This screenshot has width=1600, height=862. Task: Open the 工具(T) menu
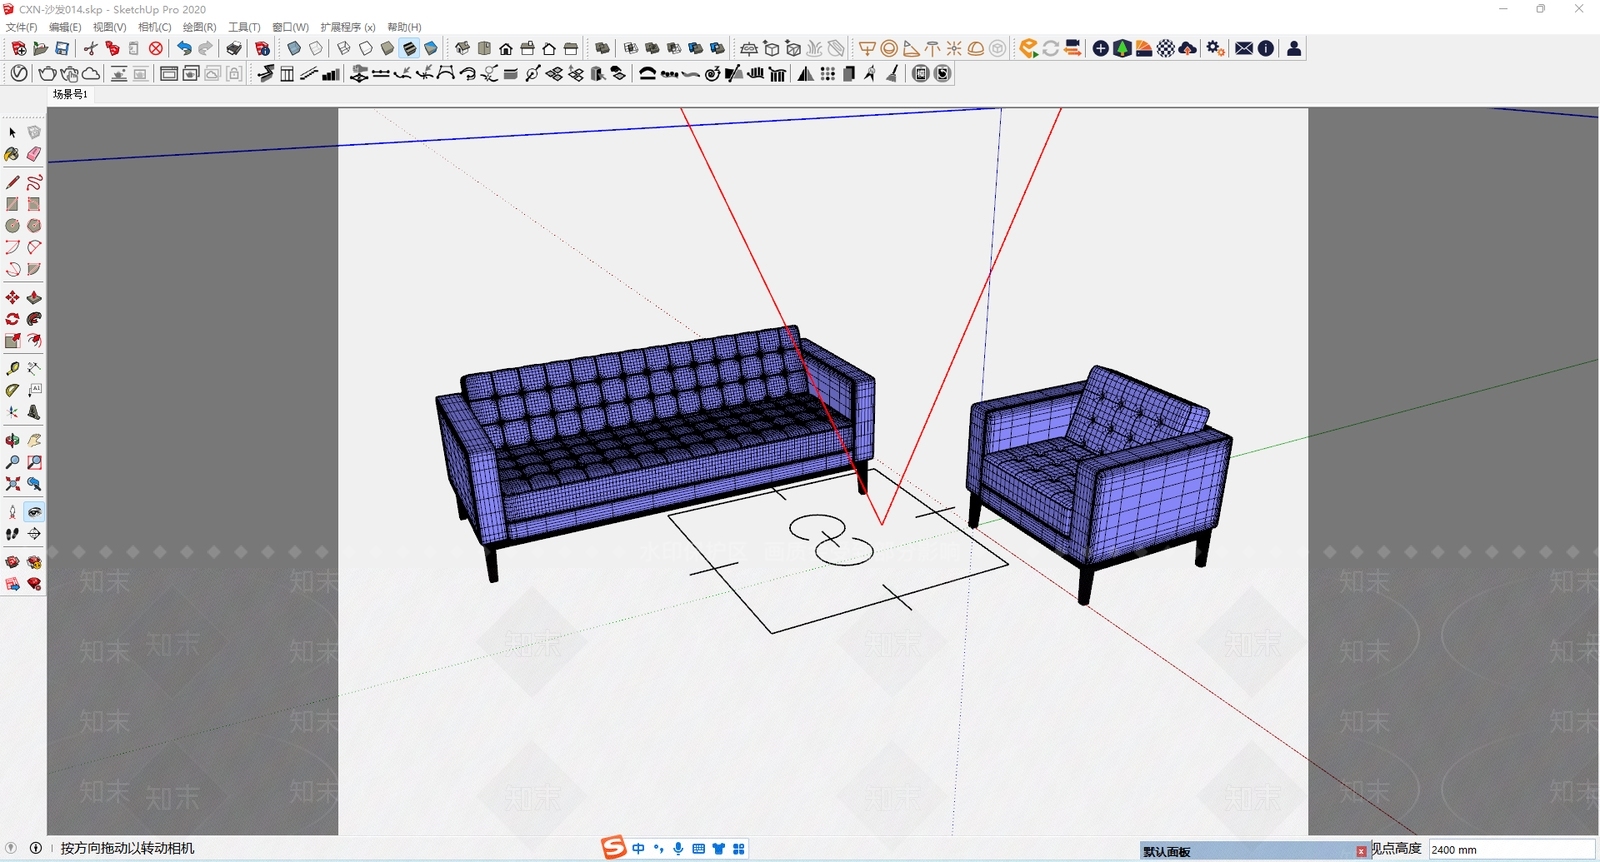click(245, 27)
